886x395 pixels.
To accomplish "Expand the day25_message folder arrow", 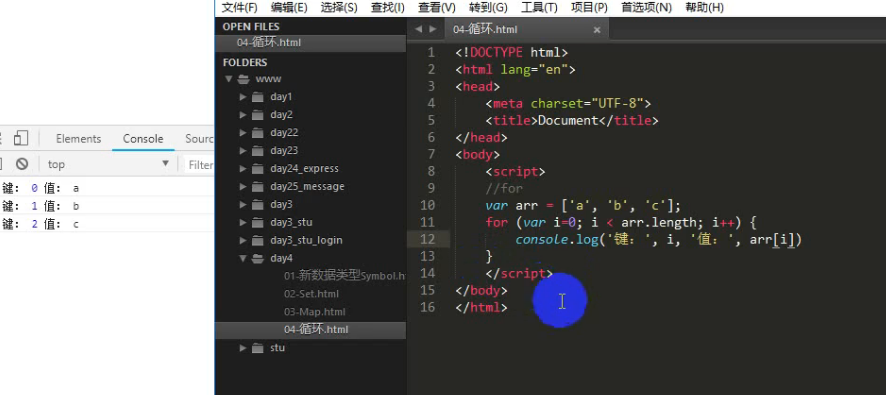I will tap(242, 186).
